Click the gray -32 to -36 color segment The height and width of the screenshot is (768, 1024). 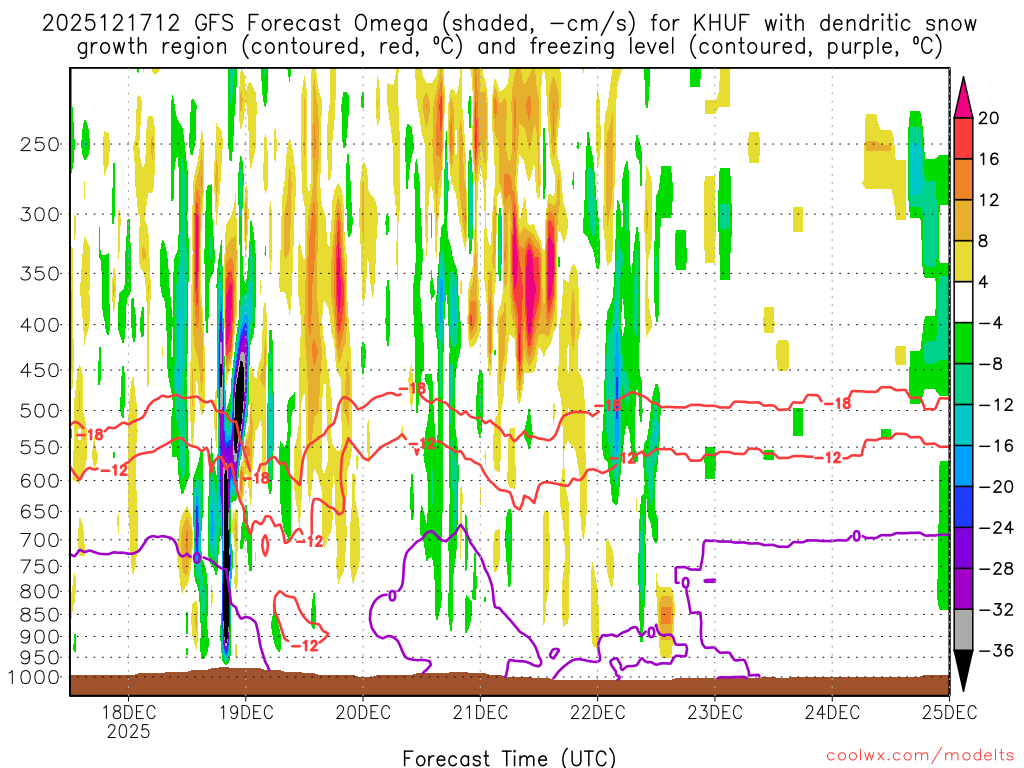coord(963,630)
